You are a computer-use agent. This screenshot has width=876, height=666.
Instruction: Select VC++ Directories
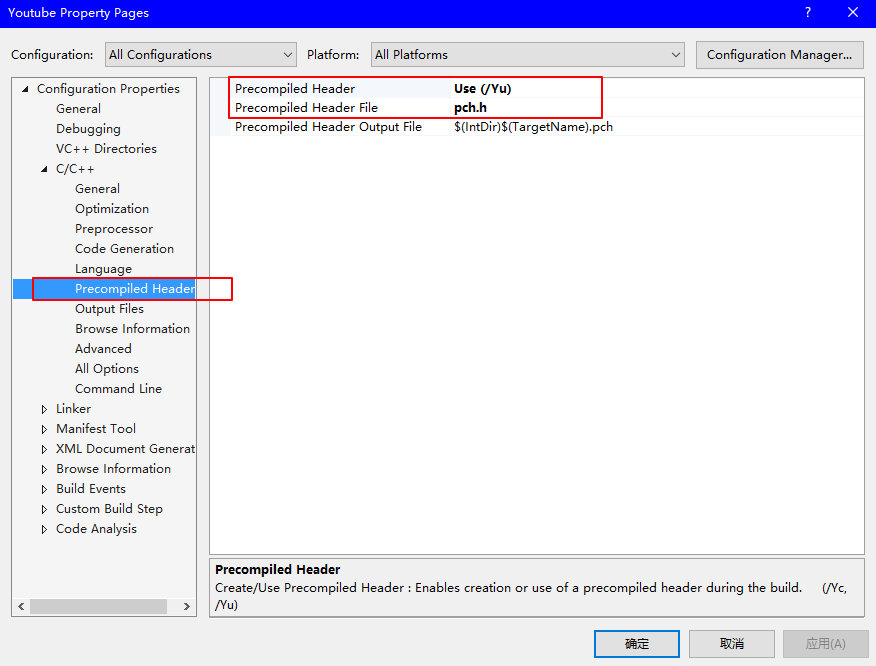pyautogui.click(x=106, y=149)
